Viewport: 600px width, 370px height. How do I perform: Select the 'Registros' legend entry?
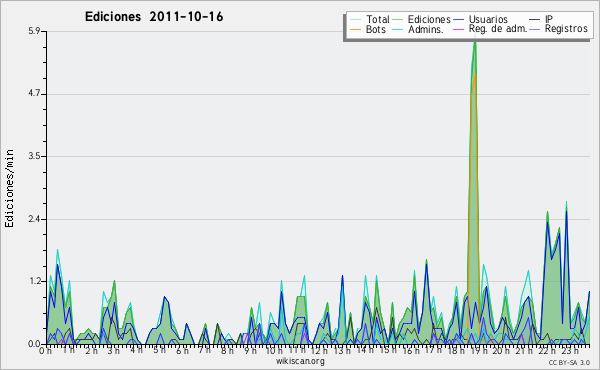coord(559,29)
